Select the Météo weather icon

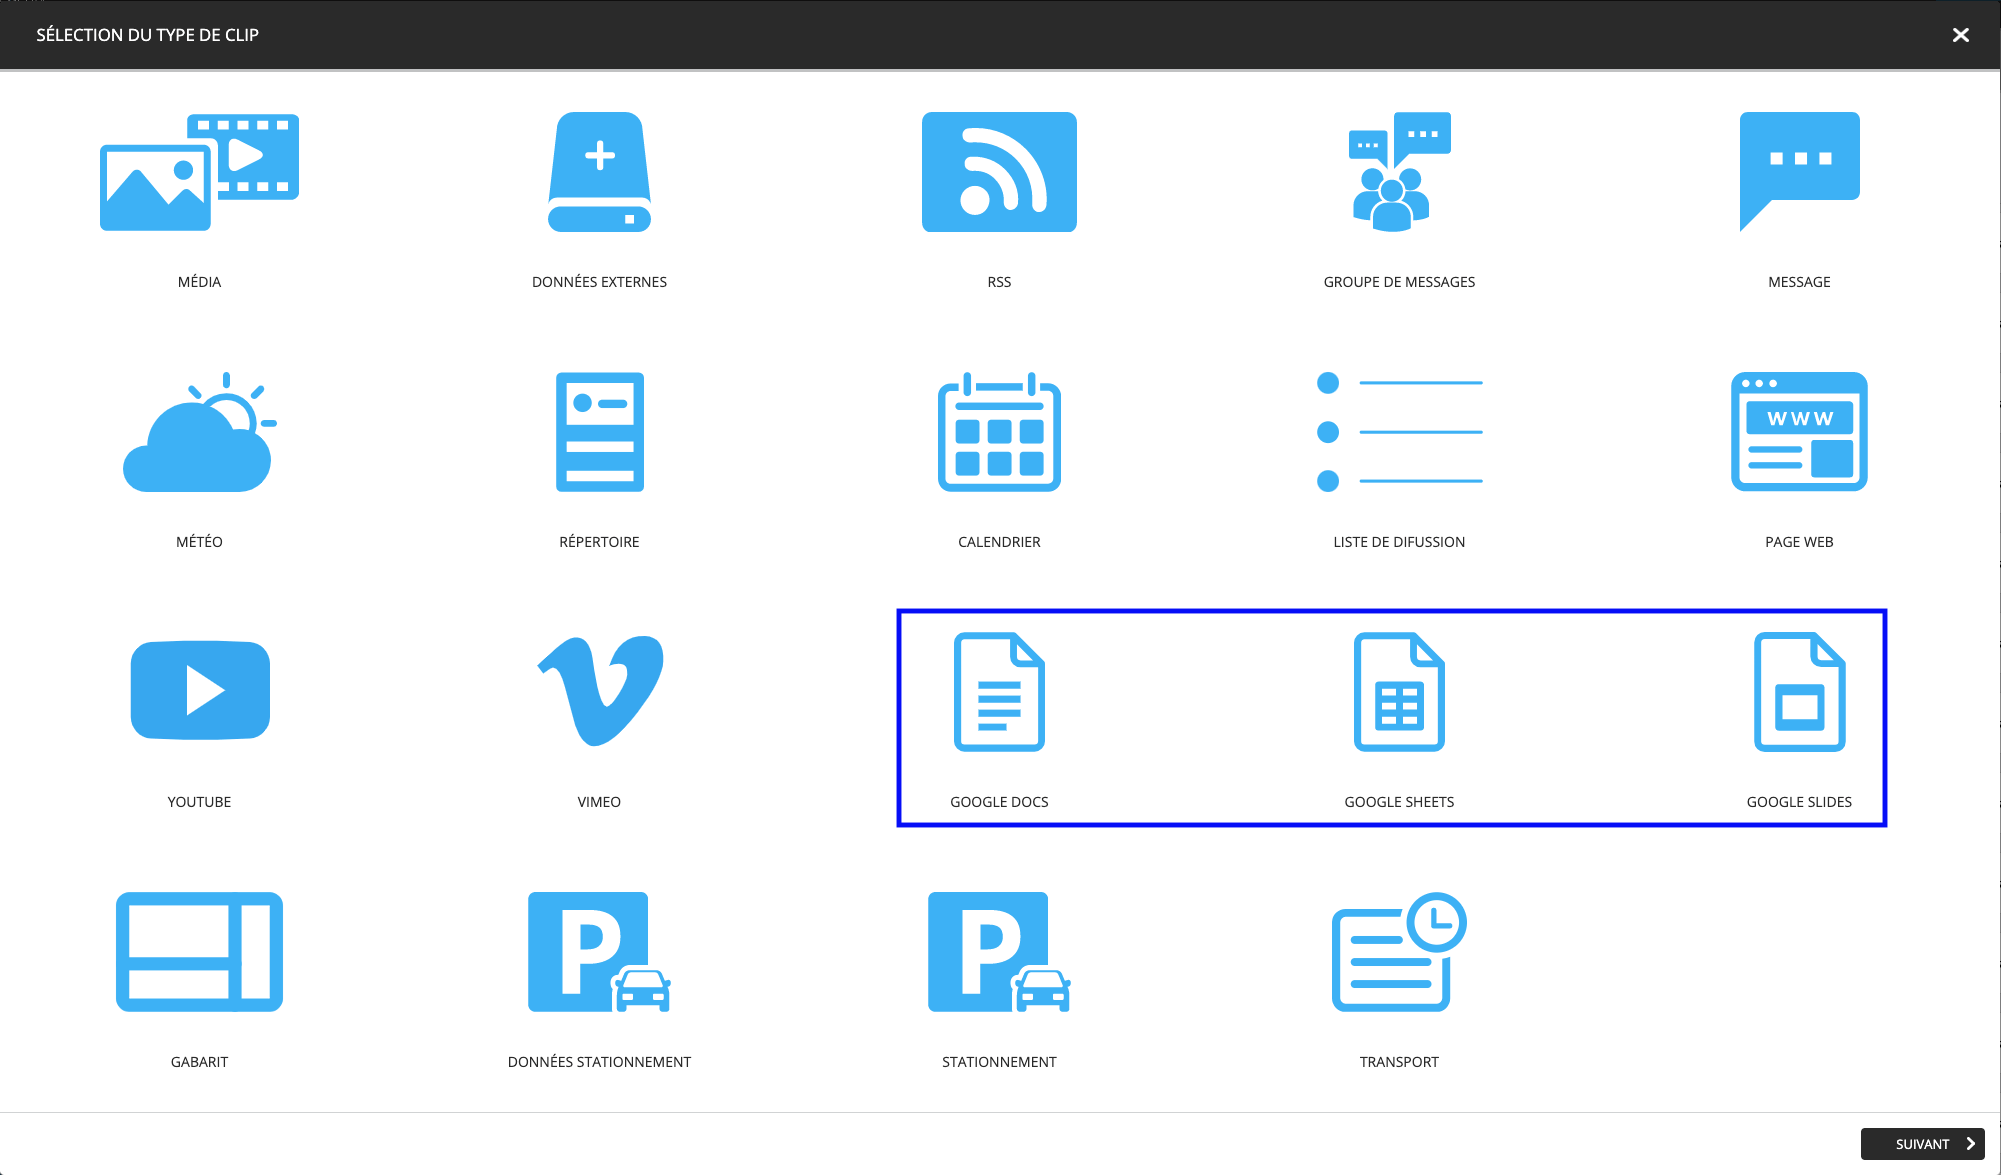pos(199,432)
